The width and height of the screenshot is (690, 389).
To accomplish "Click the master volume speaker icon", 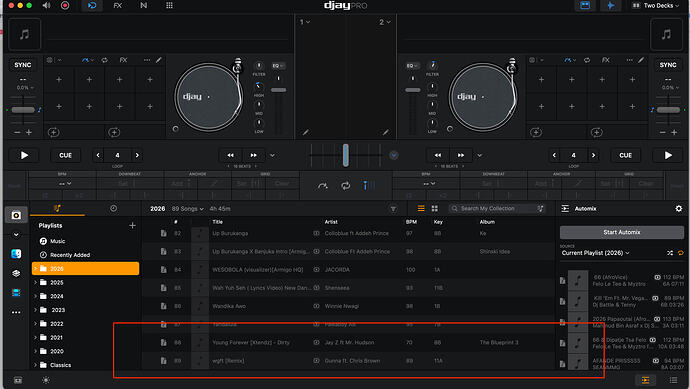I will point(46,6).
